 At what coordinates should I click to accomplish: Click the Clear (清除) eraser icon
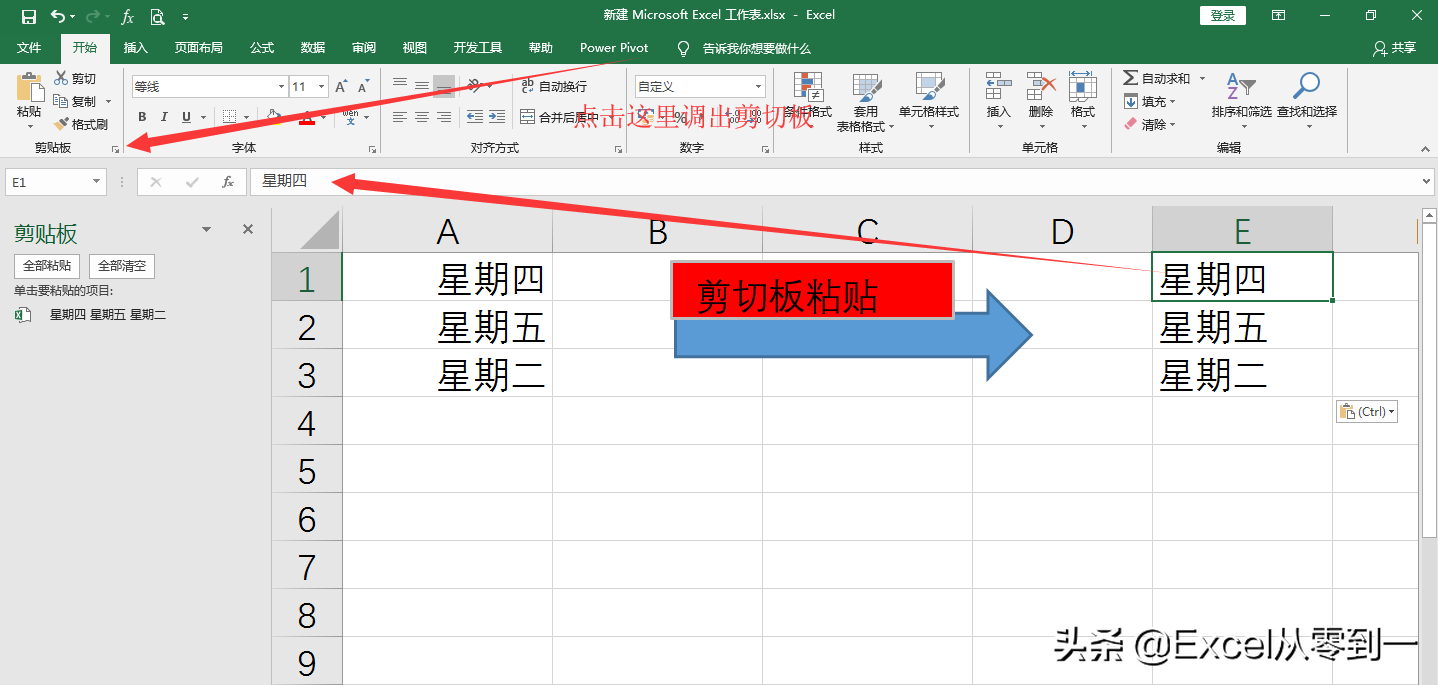click(x=1131, y=124)
